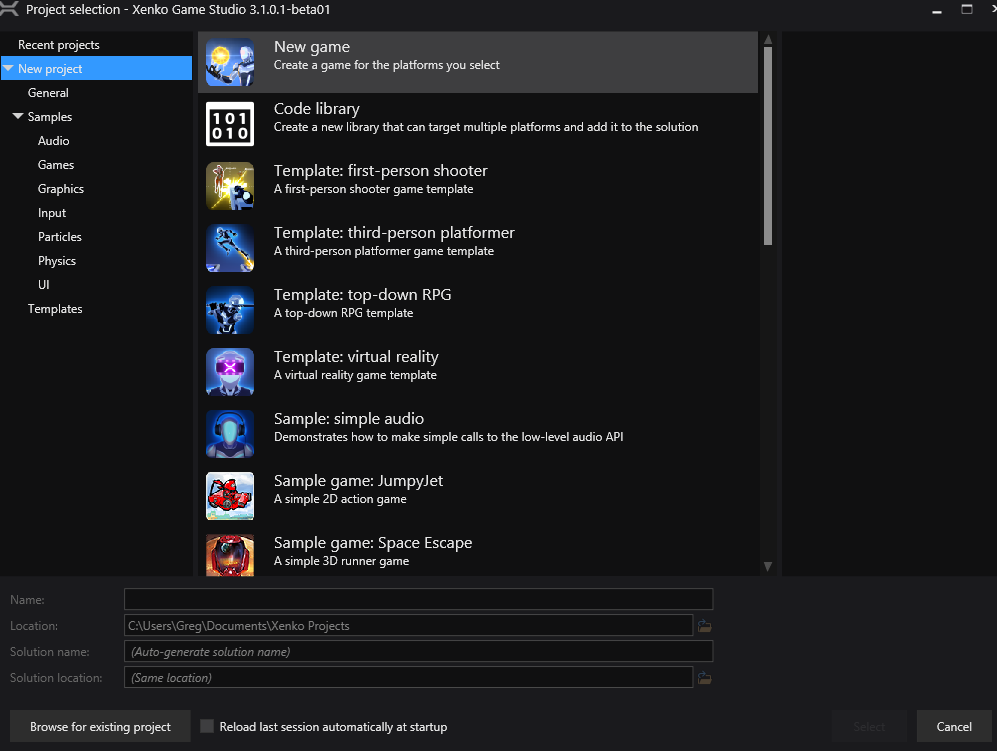
Task: Choose the virtual reality template icon
Action: pos(230,372)
